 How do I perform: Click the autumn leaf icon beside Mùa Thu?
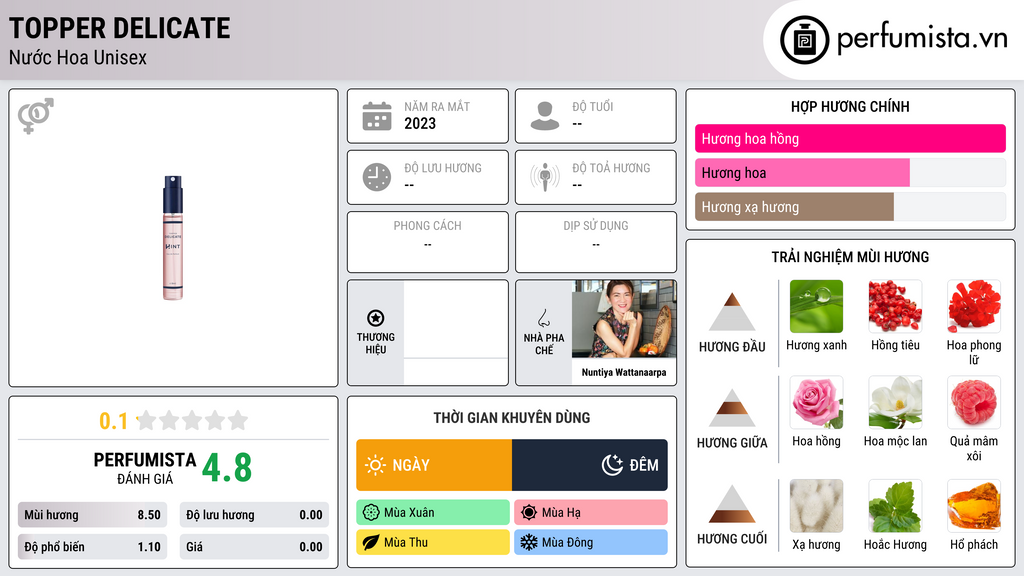click(x=371, y=542)
